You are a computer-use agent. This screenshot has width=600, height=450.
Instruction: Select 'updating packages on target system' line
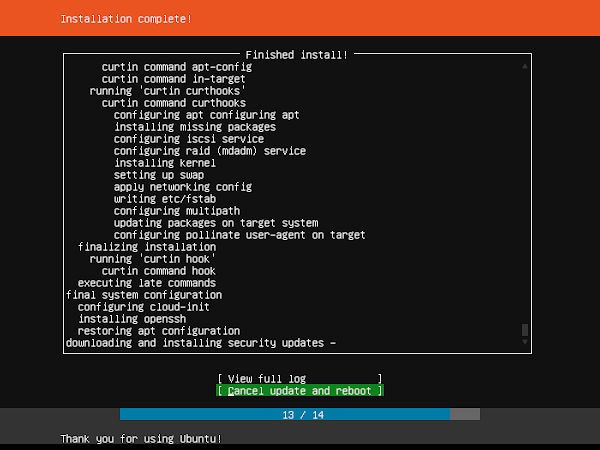coord(216,223)
